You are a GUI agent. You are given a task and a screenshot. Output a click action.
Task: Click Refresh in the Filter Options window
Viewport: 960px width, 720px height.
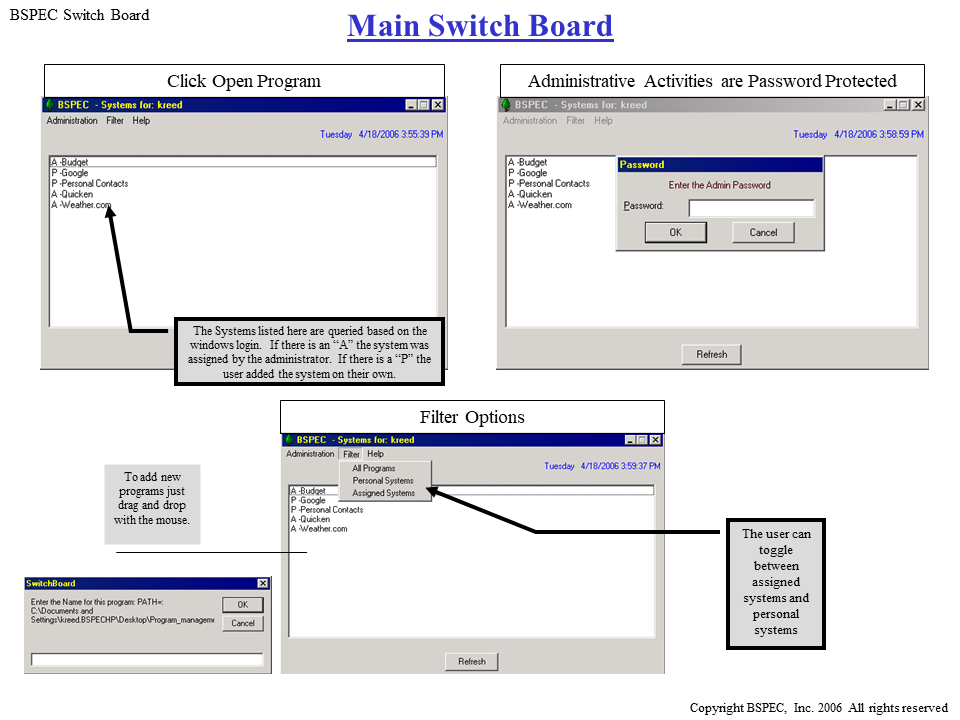pos(471,661)
